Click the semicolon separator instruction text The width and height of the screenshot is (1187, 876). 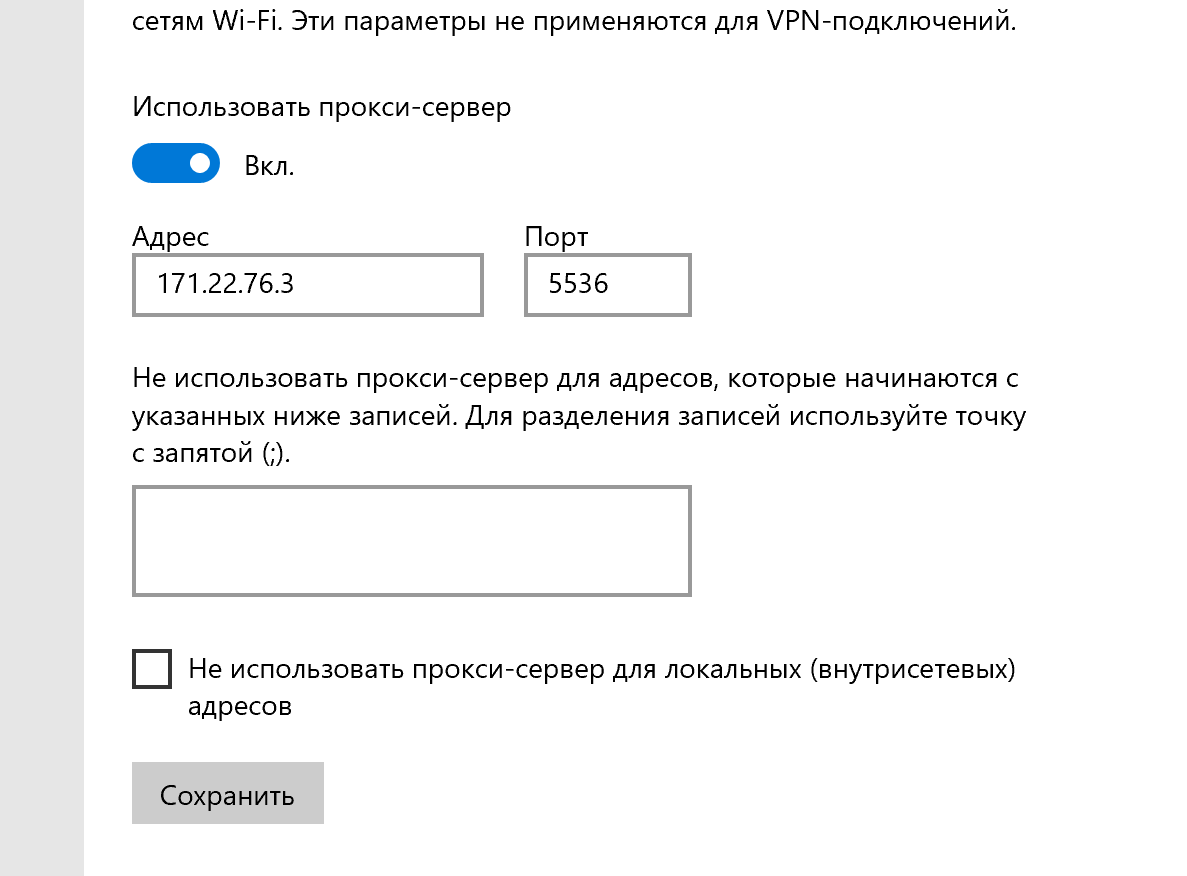tap(578, 416)
